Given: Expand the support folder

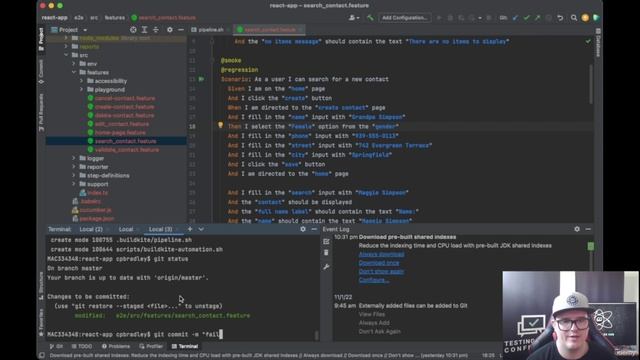Looking at the screenshot, I should click(74, 184).
